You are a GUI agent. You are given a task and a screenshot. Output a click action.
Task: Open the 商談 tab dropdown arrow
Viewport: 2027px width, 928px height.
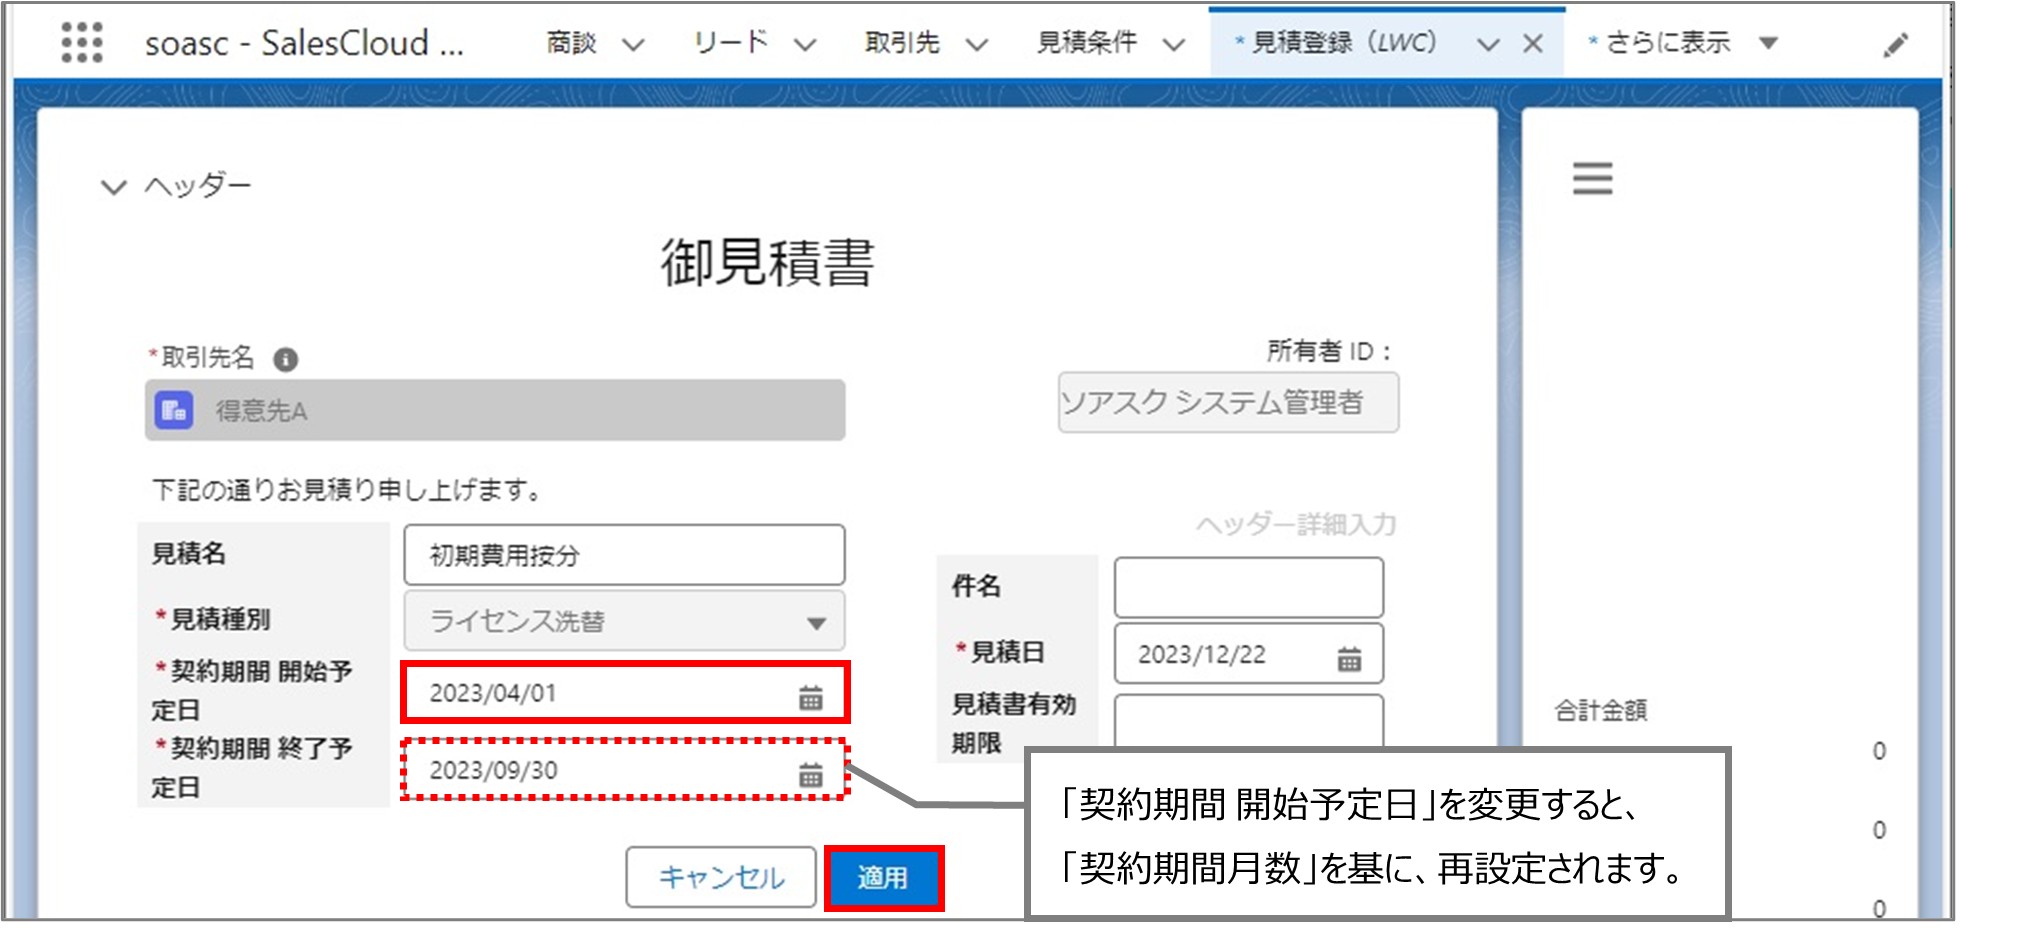point(632,43)
